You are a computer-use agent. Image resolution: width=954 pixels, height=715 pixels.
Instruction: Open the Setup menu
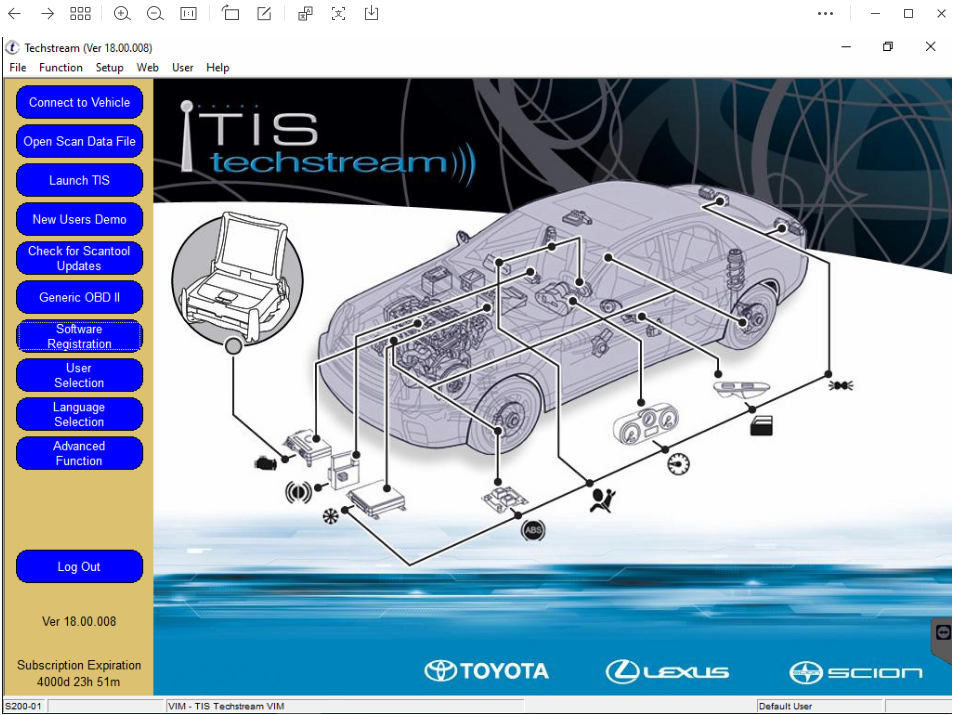pos(110,68)
